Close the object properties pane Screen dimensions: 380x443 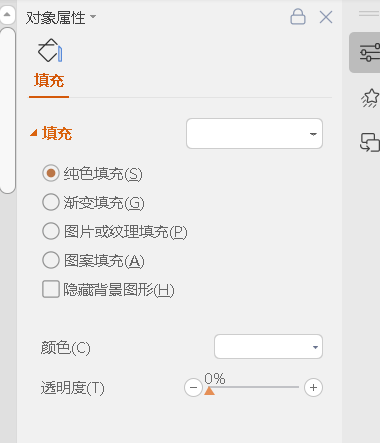(326, 17)
